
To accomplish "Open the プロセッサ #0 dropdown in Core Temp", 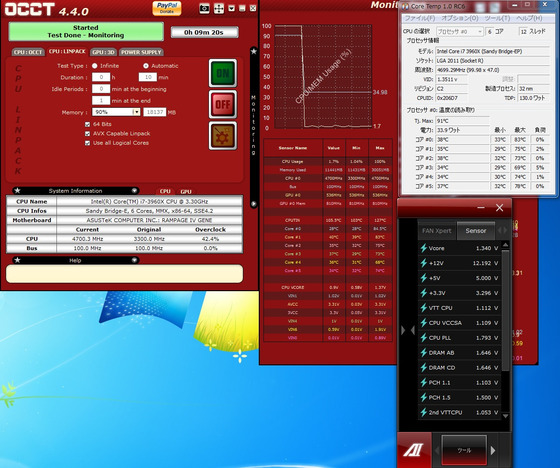I will (460, 31).
